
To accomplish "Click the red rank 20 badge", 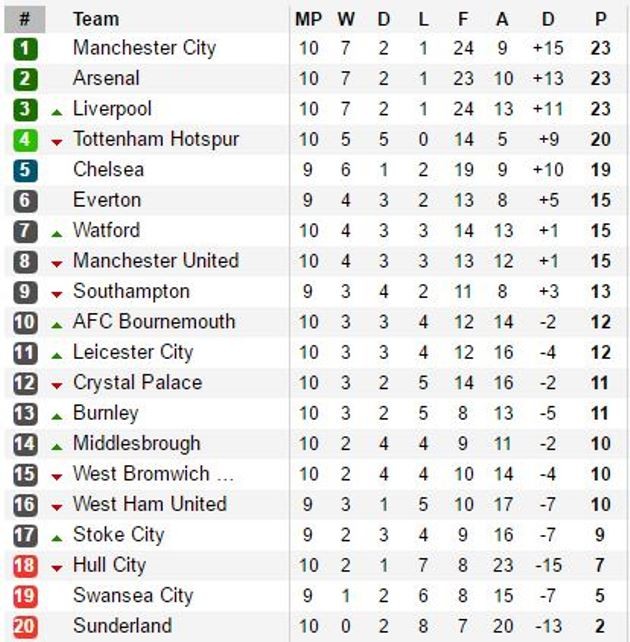I will pos(25,626).
